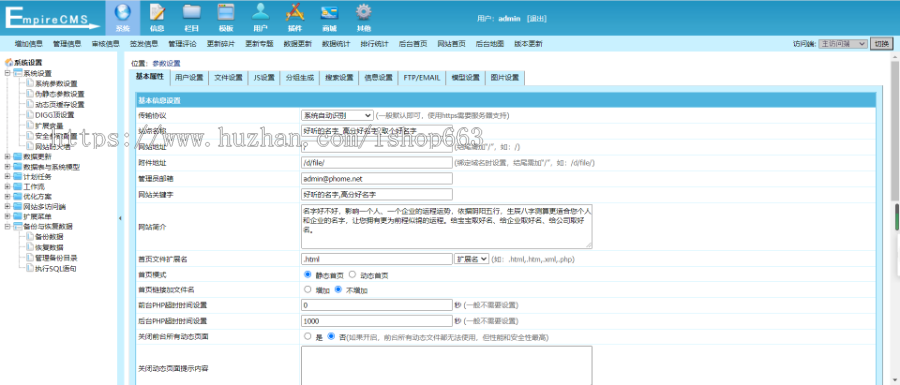Click the 退出 logout link
This screenshot has width=900, height=385.
[537, 18]
